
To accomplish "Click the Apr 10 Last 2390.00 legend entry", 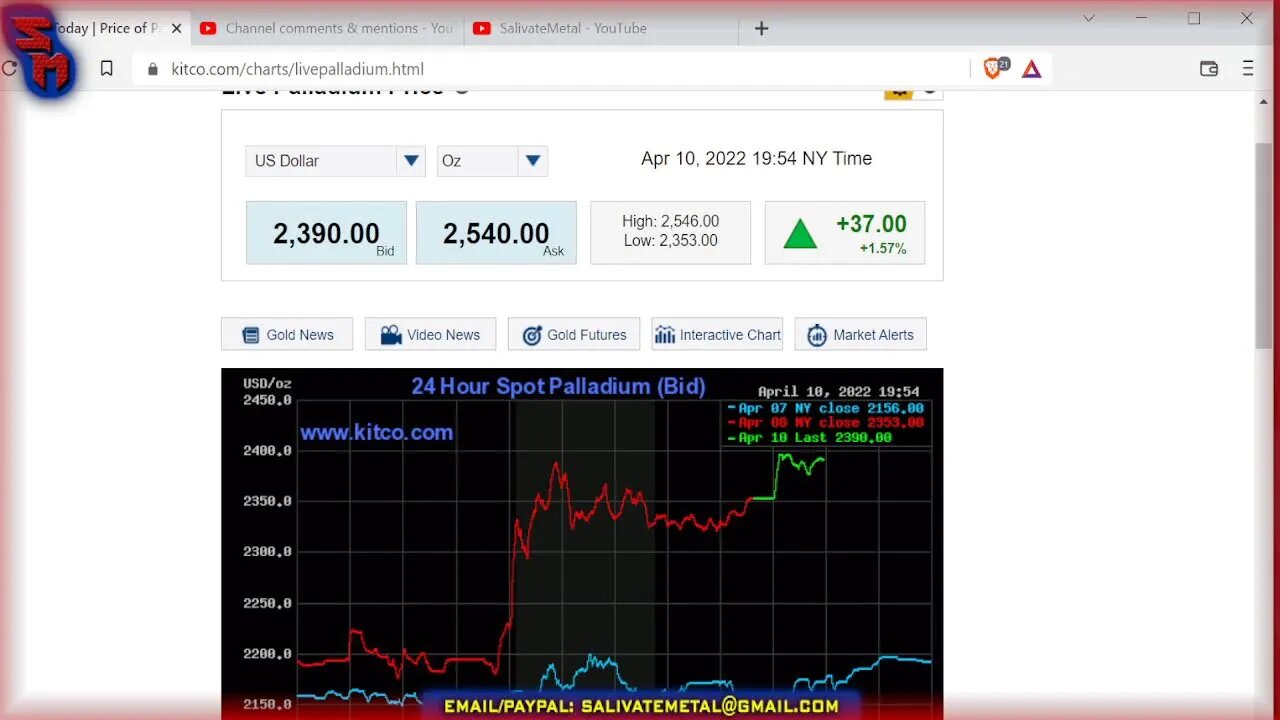I will (x=809, y=437).
